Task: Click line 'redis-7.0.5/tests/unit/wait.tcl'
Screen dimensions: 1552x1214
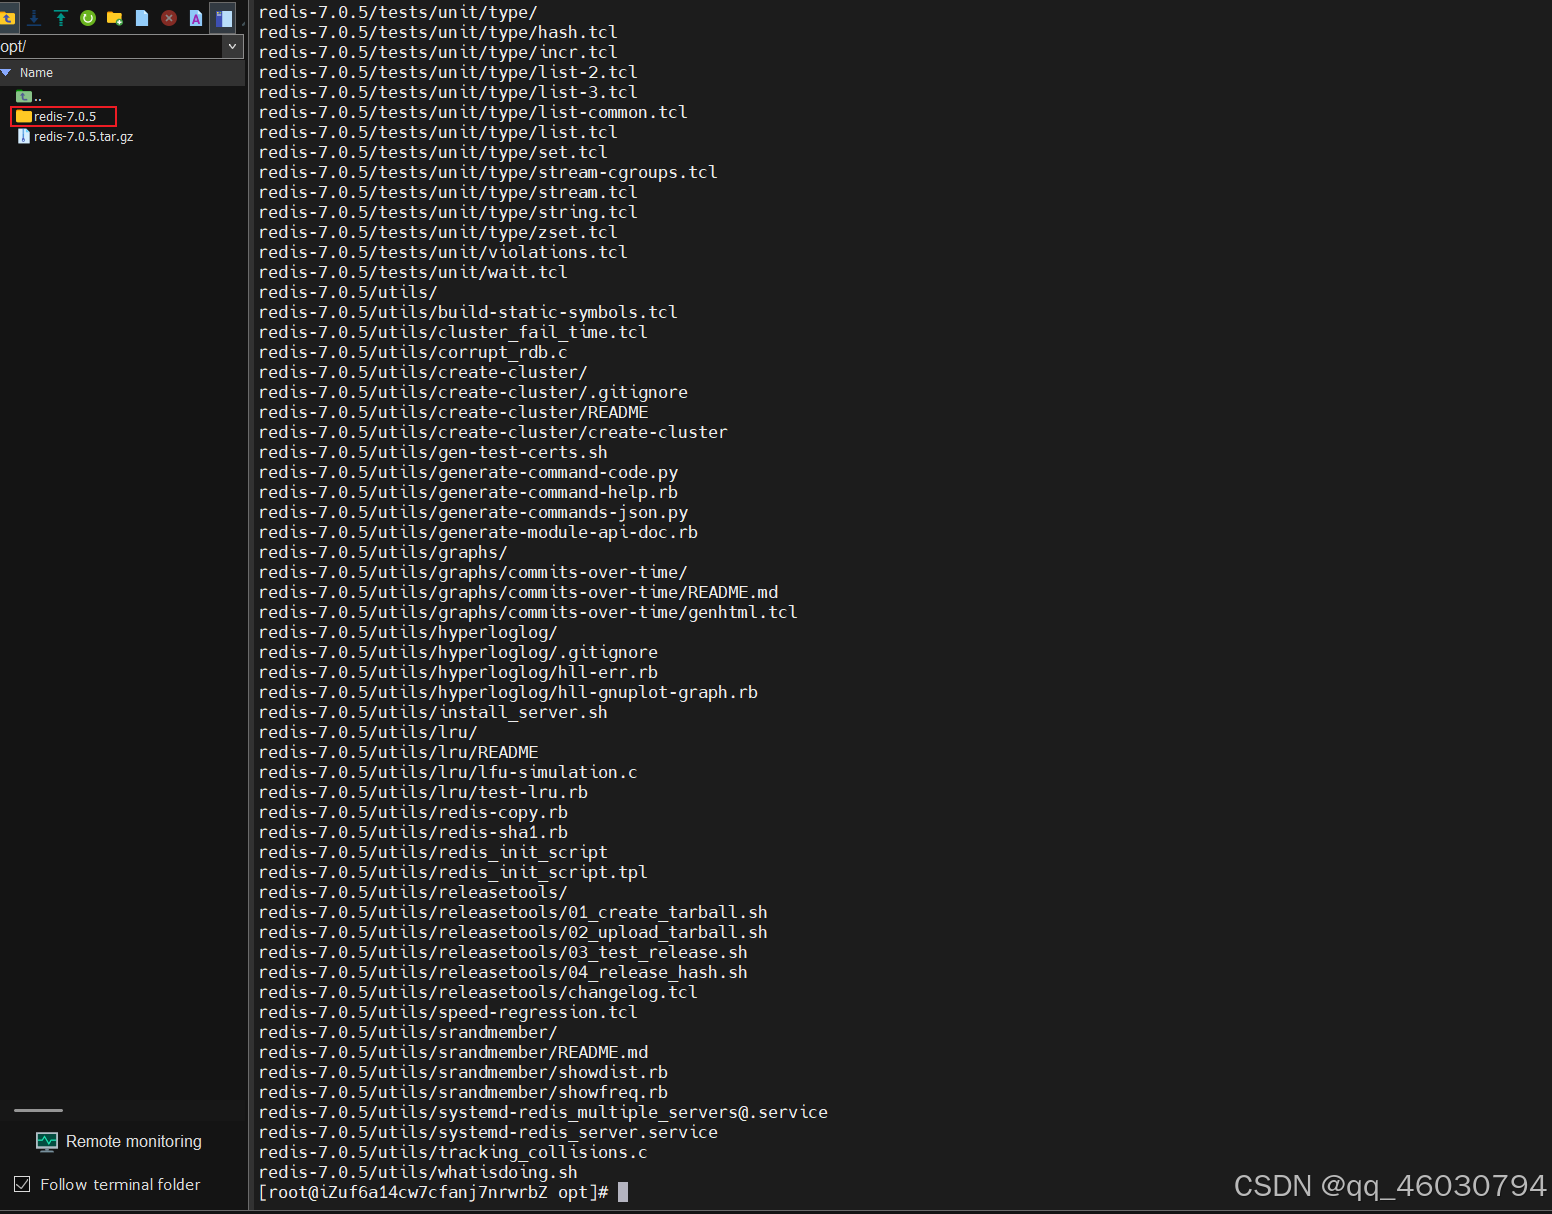Action: pyautogui.click(x=413, y=272)
